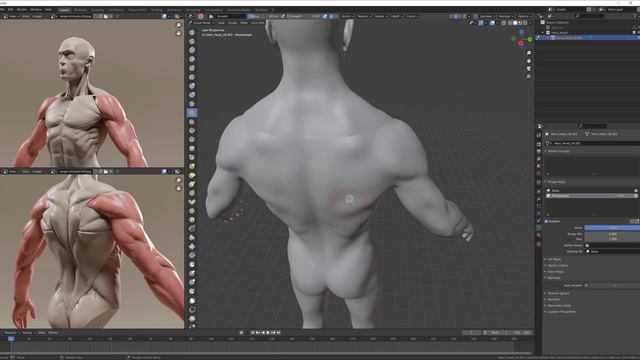Open the Falloff dropdown in sculpt header
Screen dimensions: 640x360
pos(396,16)
